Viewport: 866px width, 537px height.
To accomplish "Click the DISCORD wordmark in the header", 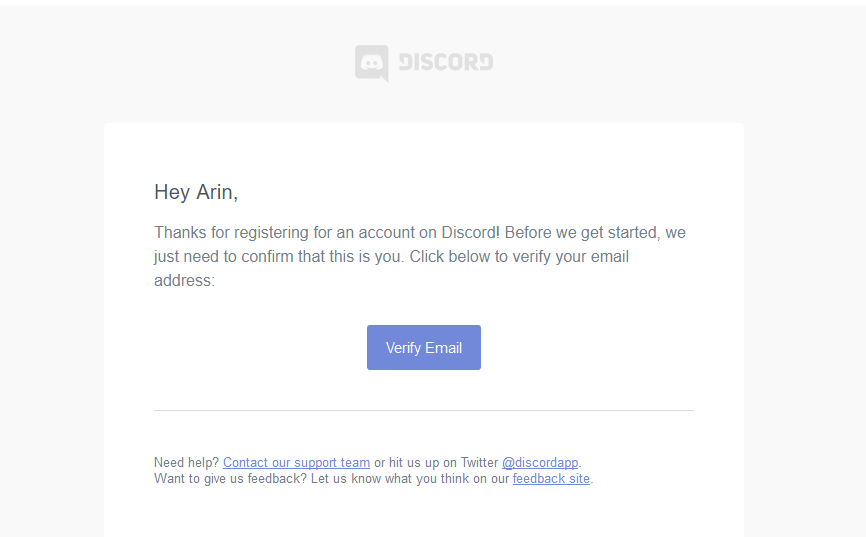I will [446, 62].
